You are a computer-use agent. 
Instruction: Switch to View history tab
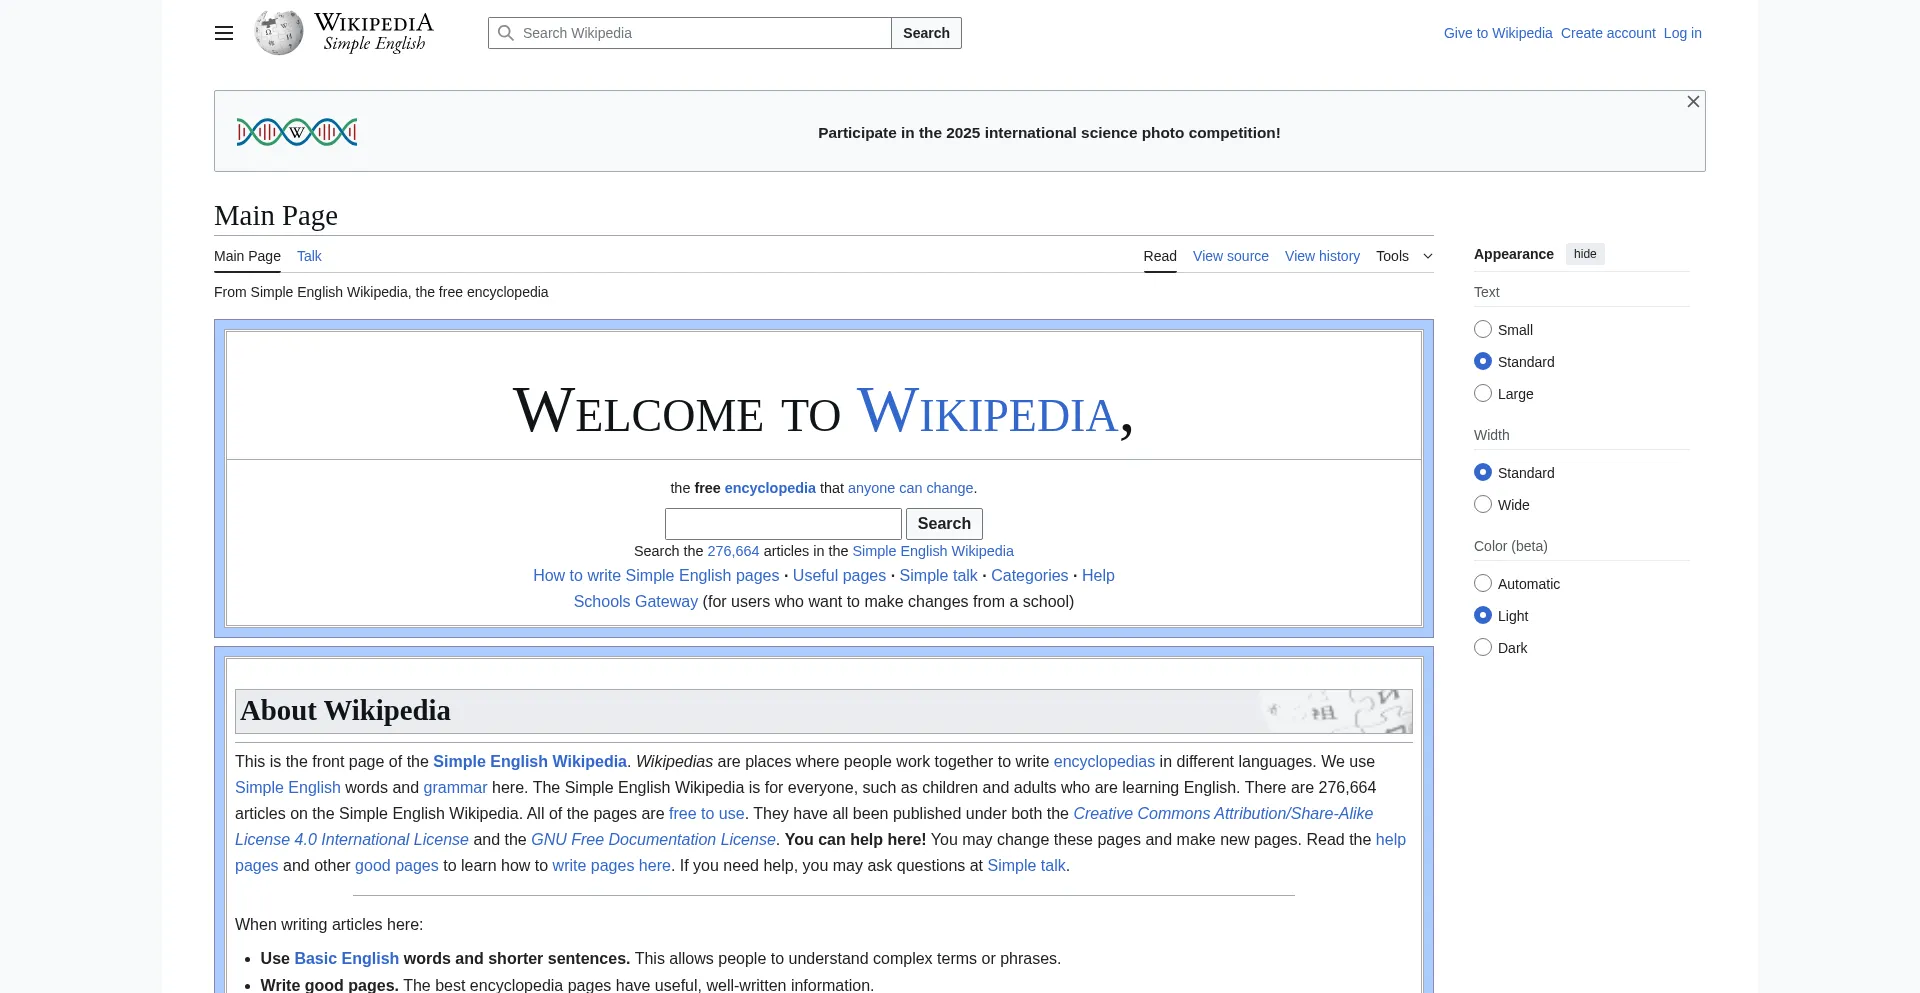click(x=1322, y=256)
